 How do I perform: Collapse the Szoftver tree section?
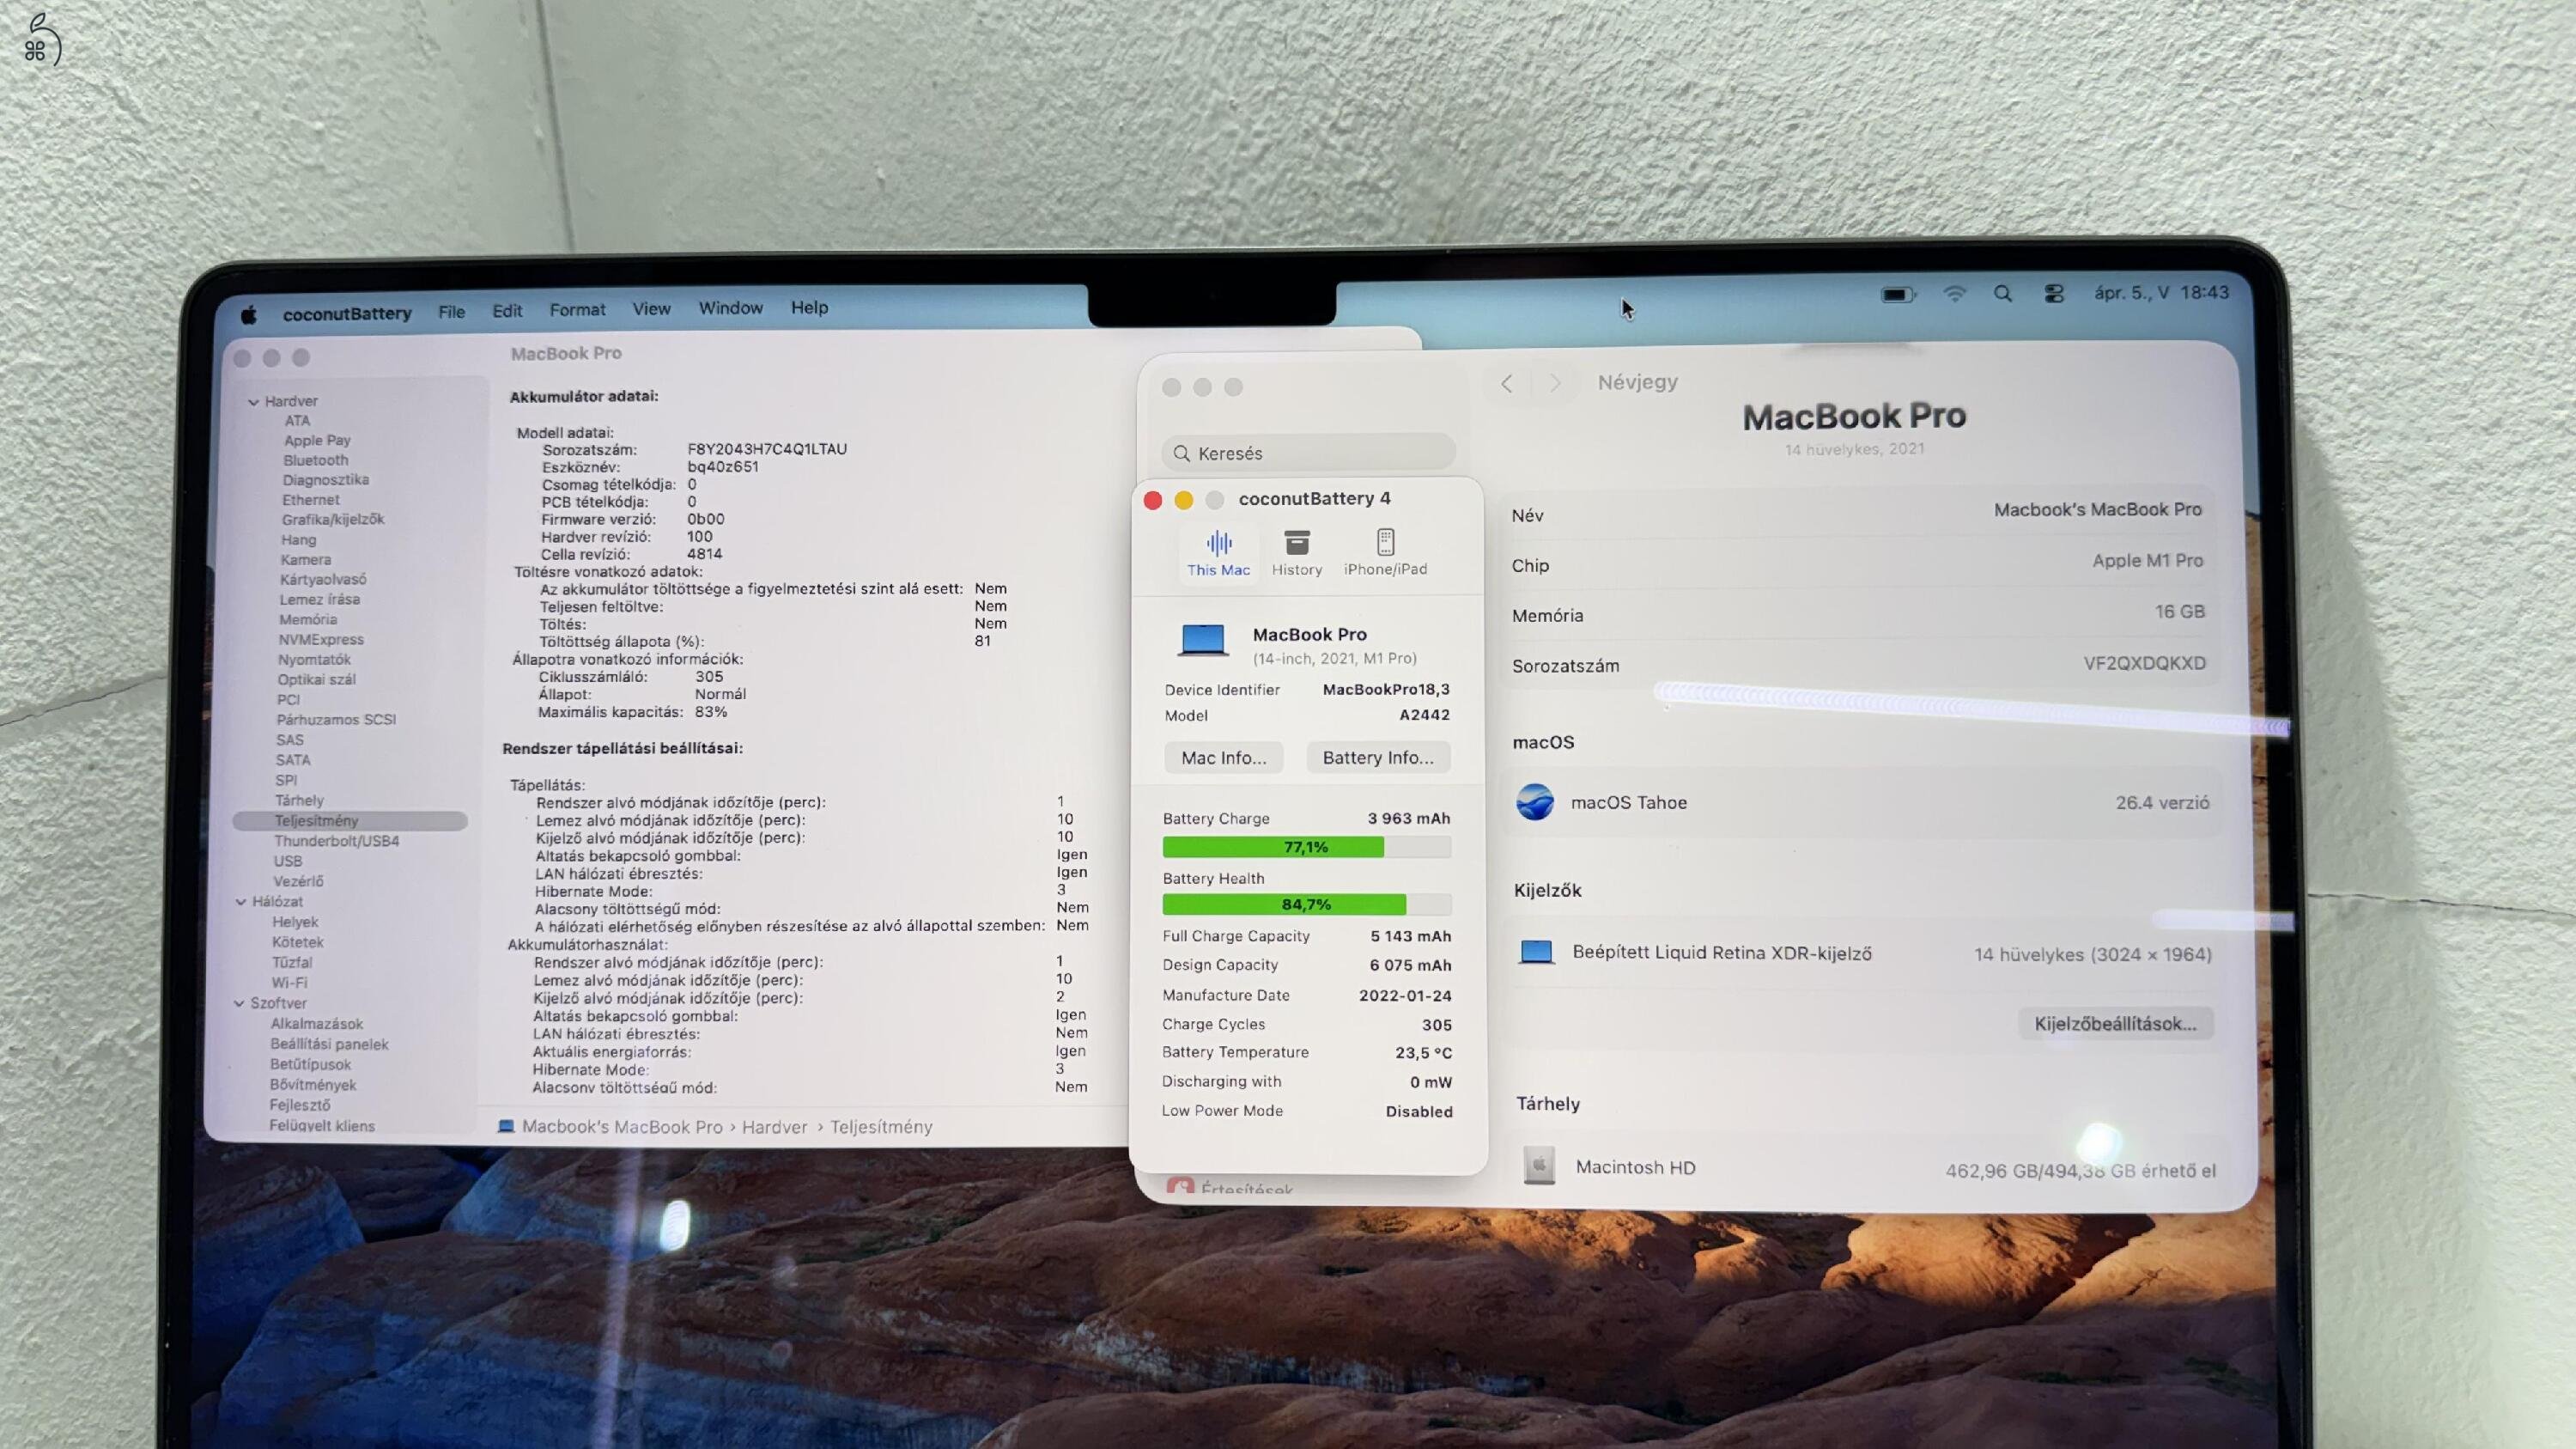(x=239, y=1003)
